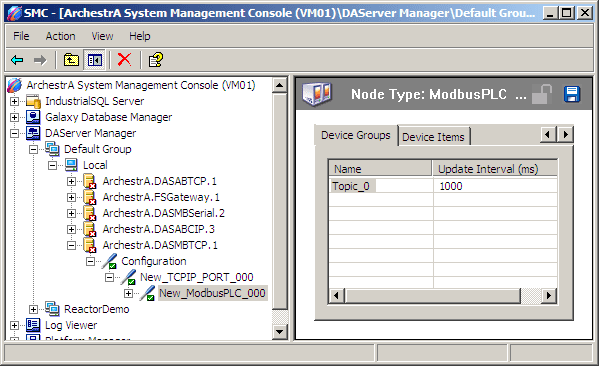Screen dimensions: 599x366
Task: Open the Help menu
Action: coord(139,36)
